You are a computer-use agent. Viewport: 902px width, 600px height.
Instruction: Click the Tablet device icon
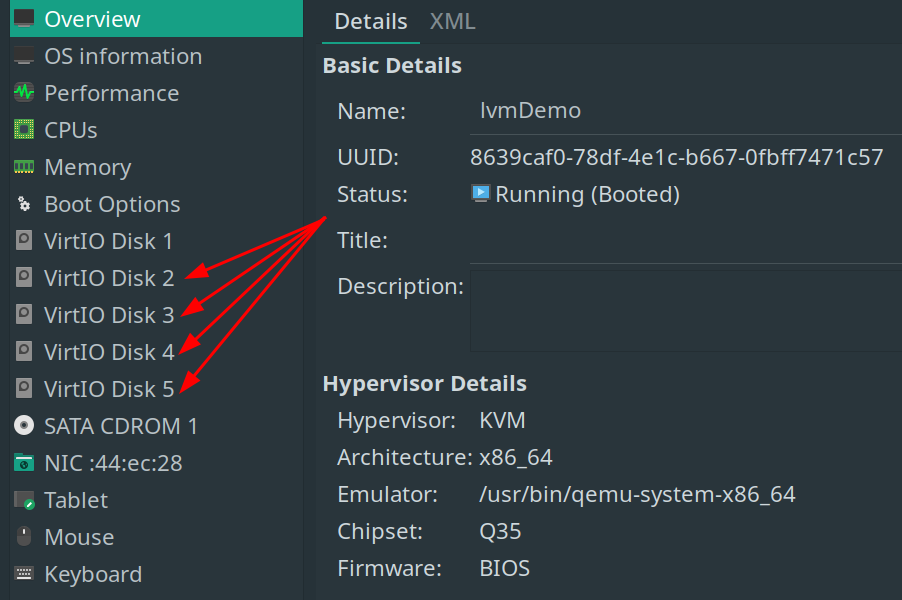[24, 500]
